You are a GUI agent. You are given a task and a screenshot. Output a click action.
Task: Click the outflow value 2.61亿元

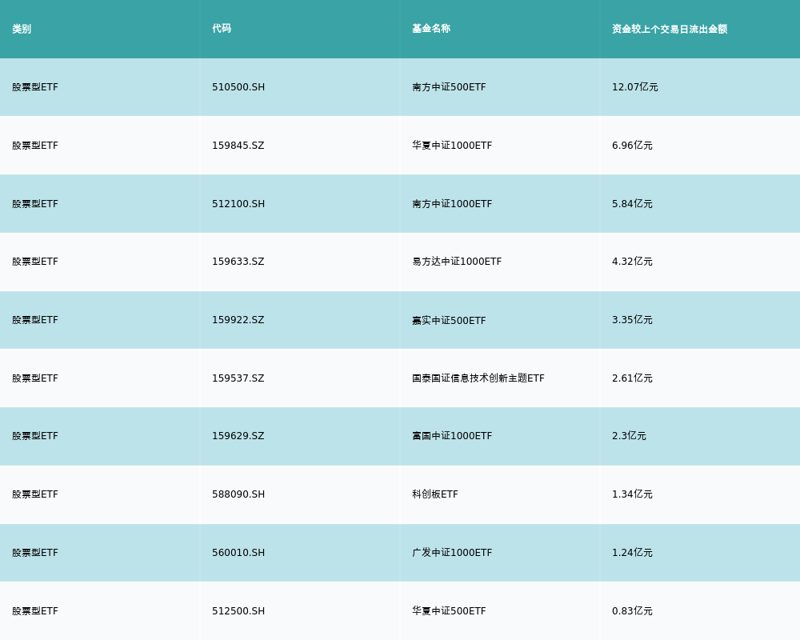(x=632, y=378)
